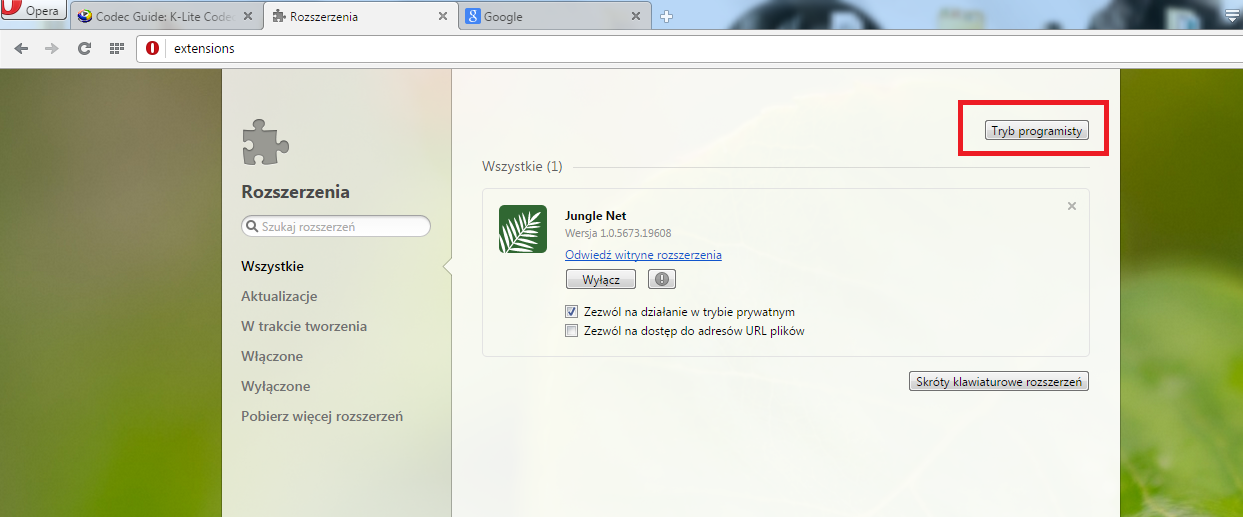Close the Rozszerzenia tab
This screenshot has height=517, width=1243.
[442, 17]
